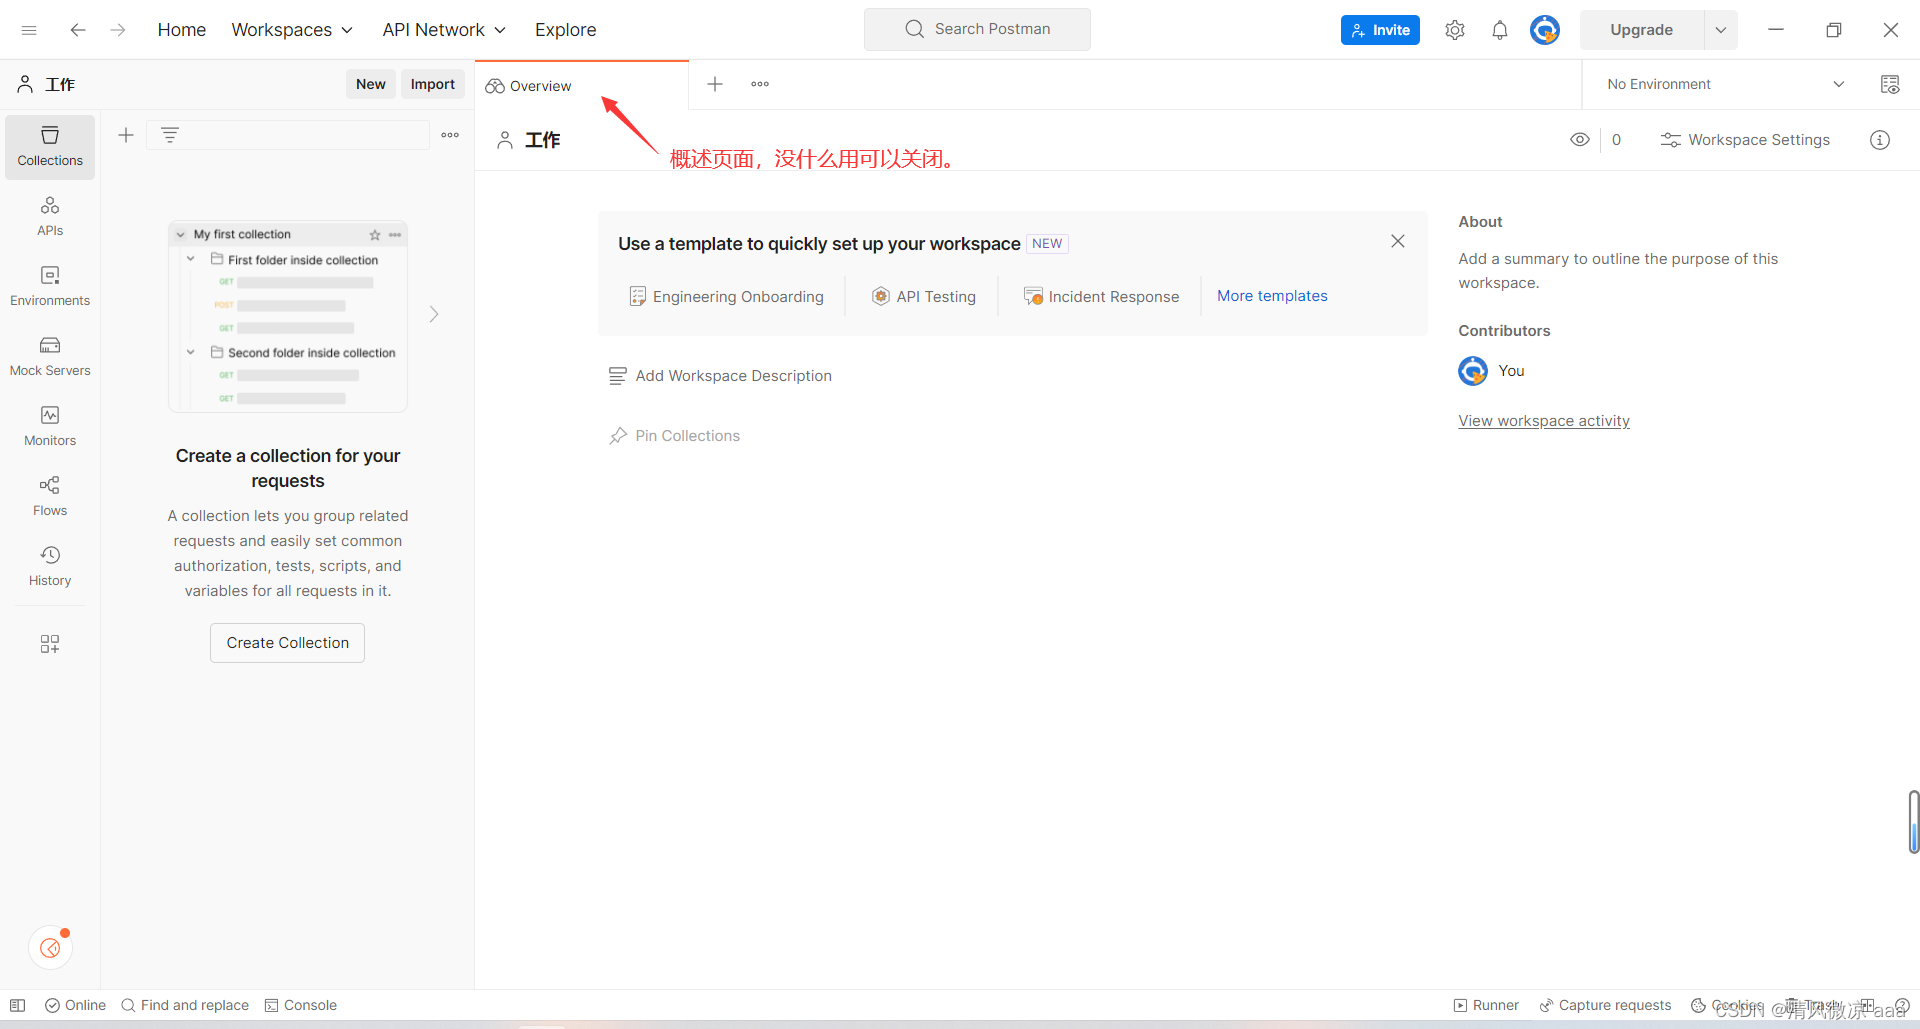Open Runner from the status bar
The image size is (1920, 1029).
tap(1486, 1005)
